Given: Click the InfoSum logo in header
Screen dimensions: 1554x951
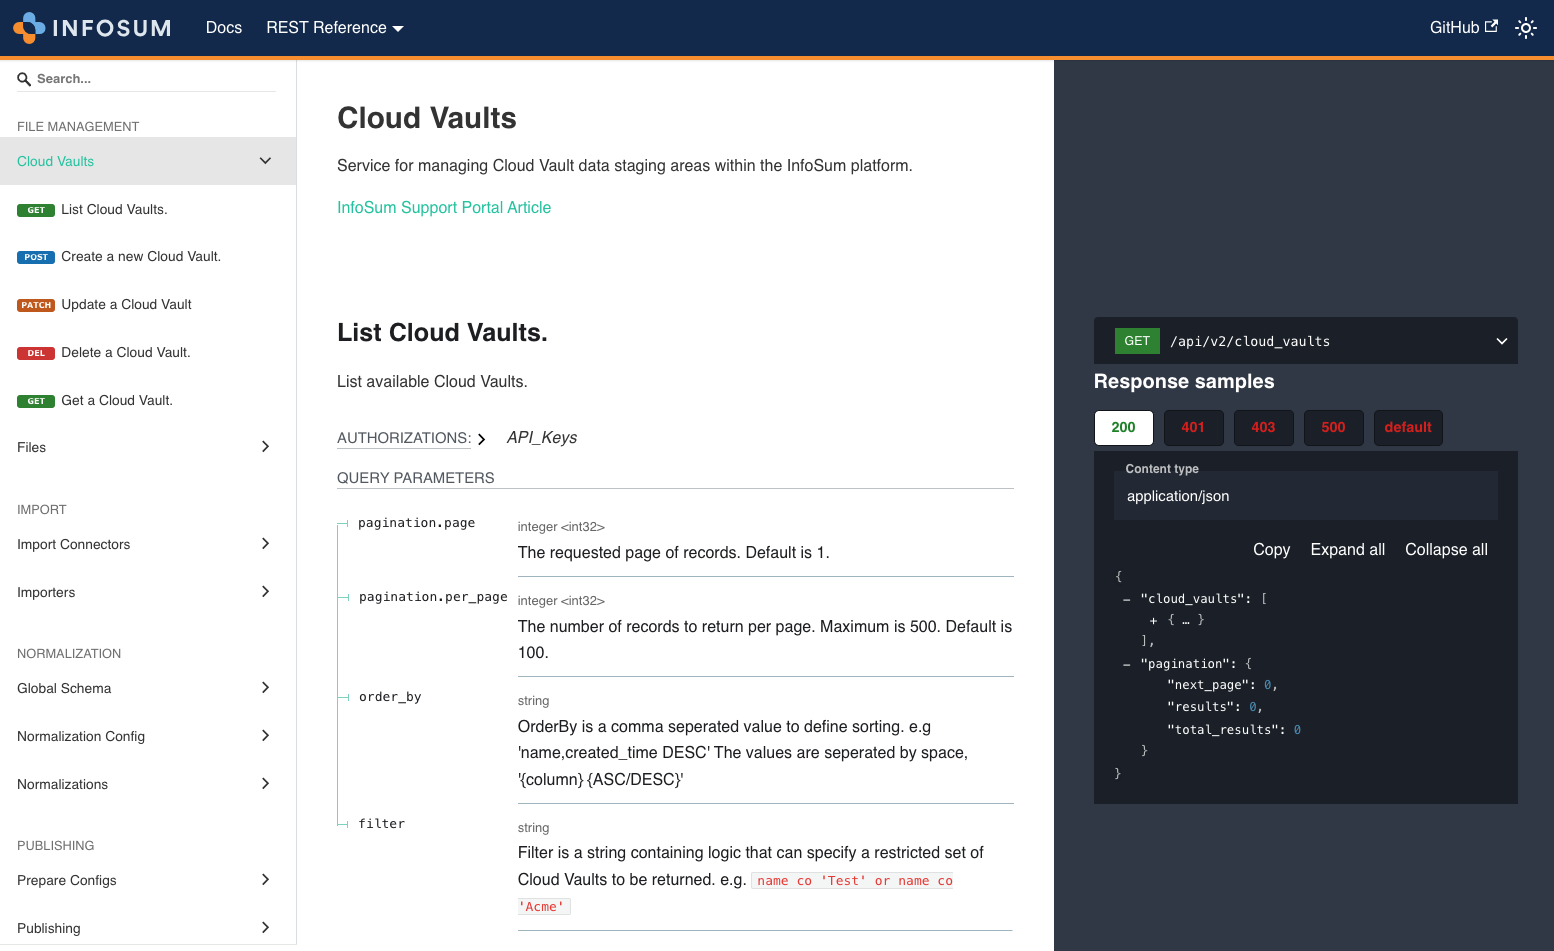Looking at the screenshot, I should coord(92,28).
